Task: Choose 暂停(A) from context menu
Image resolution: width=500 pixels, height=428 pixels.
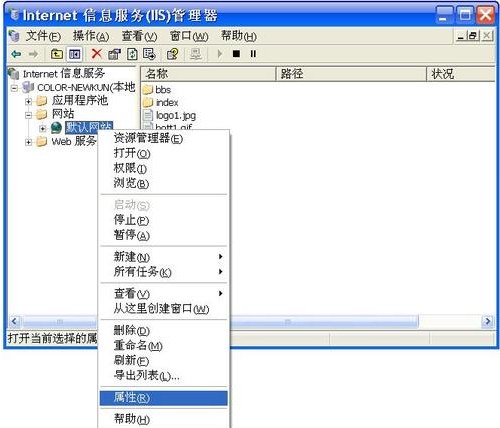Action: pos(164,235)
